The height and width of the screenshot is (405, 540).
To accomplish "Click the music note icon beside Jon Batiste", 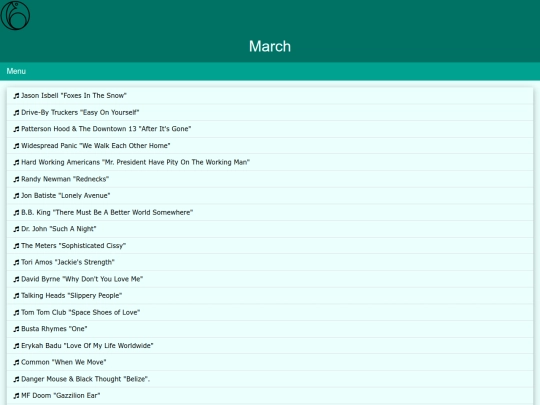I will pos(16,196).
